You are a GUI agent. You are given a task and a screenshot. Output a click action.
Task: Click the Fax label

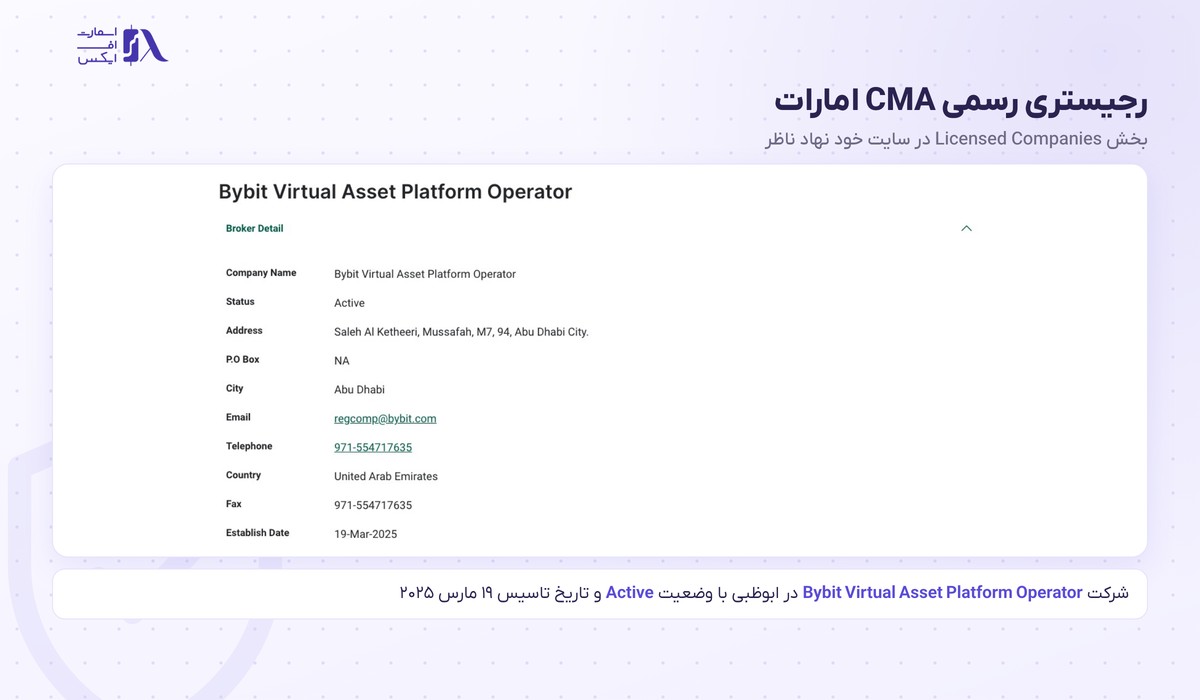[x=234, y=505]
